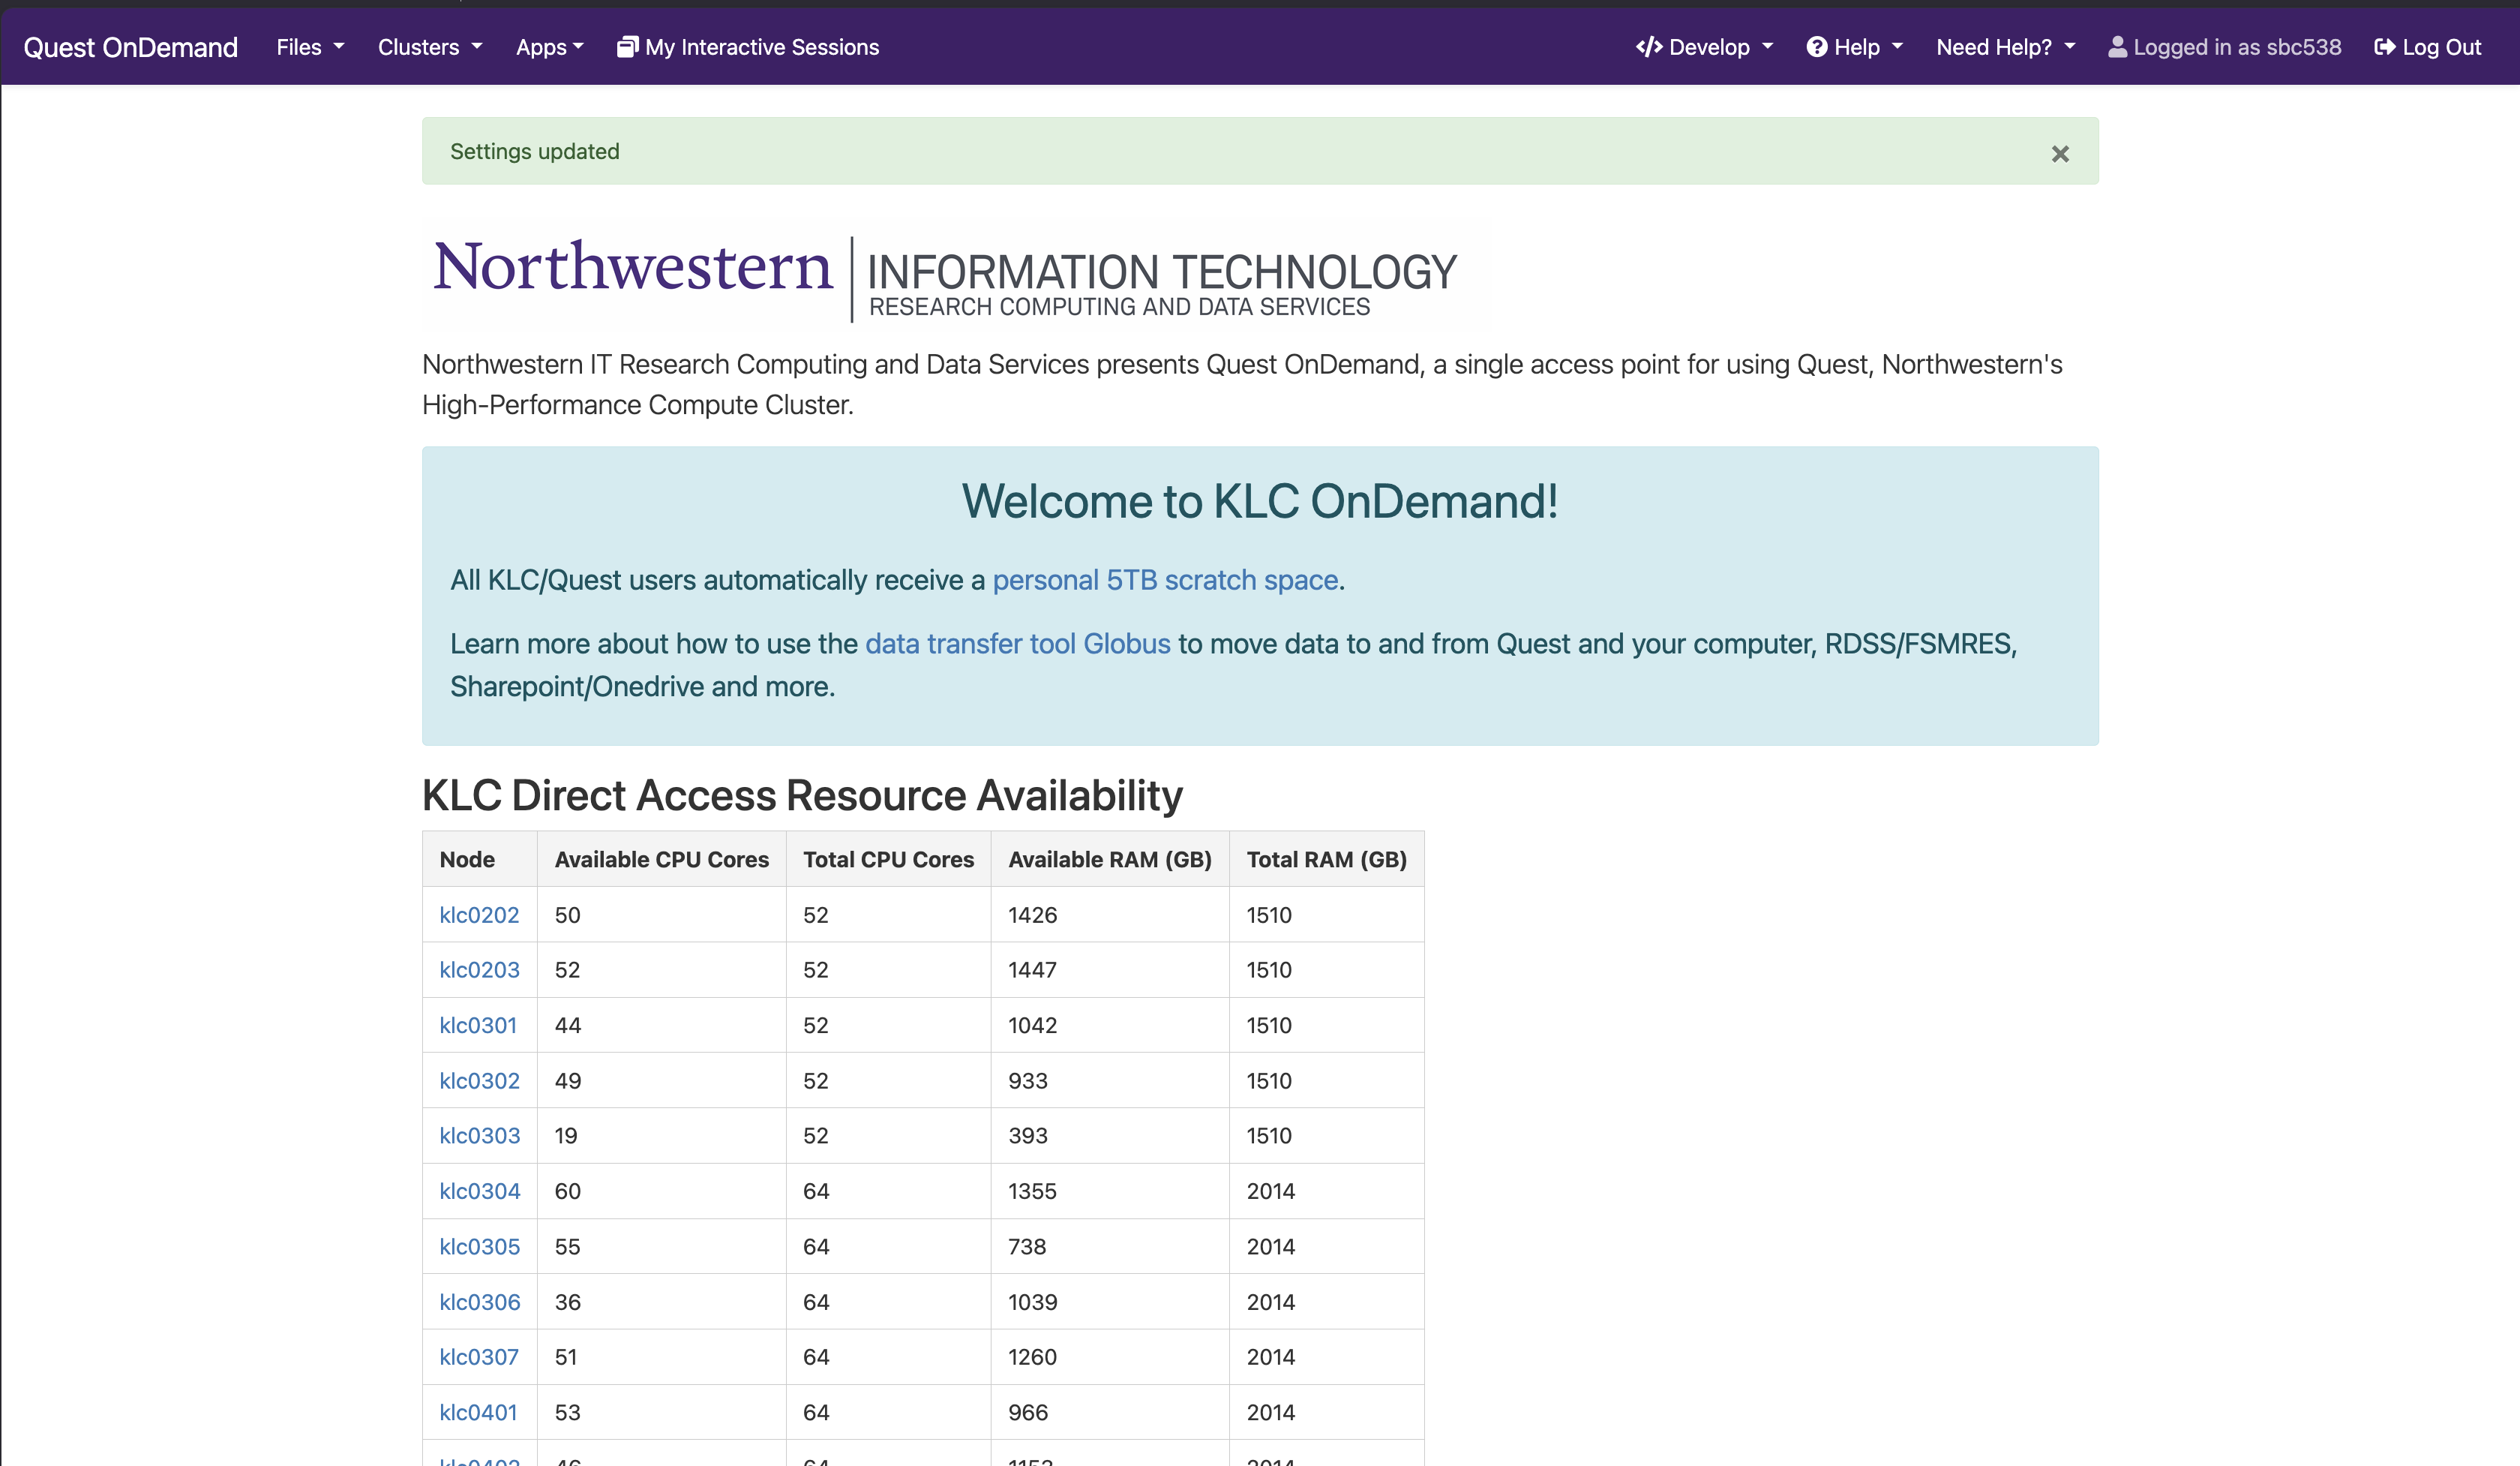This screenshot has width=2520, height=1466.
Task: Open node klc0302 link
Action: [479, 1081]
